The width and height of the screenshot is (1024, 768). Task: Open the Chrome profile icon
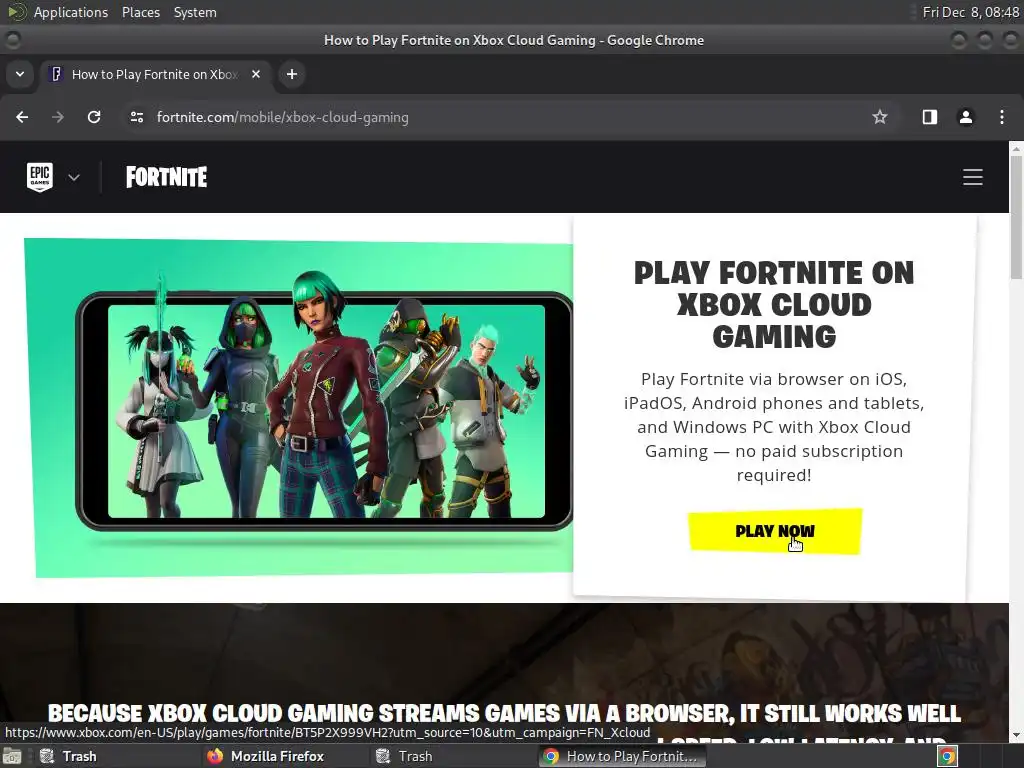point(965,117)
